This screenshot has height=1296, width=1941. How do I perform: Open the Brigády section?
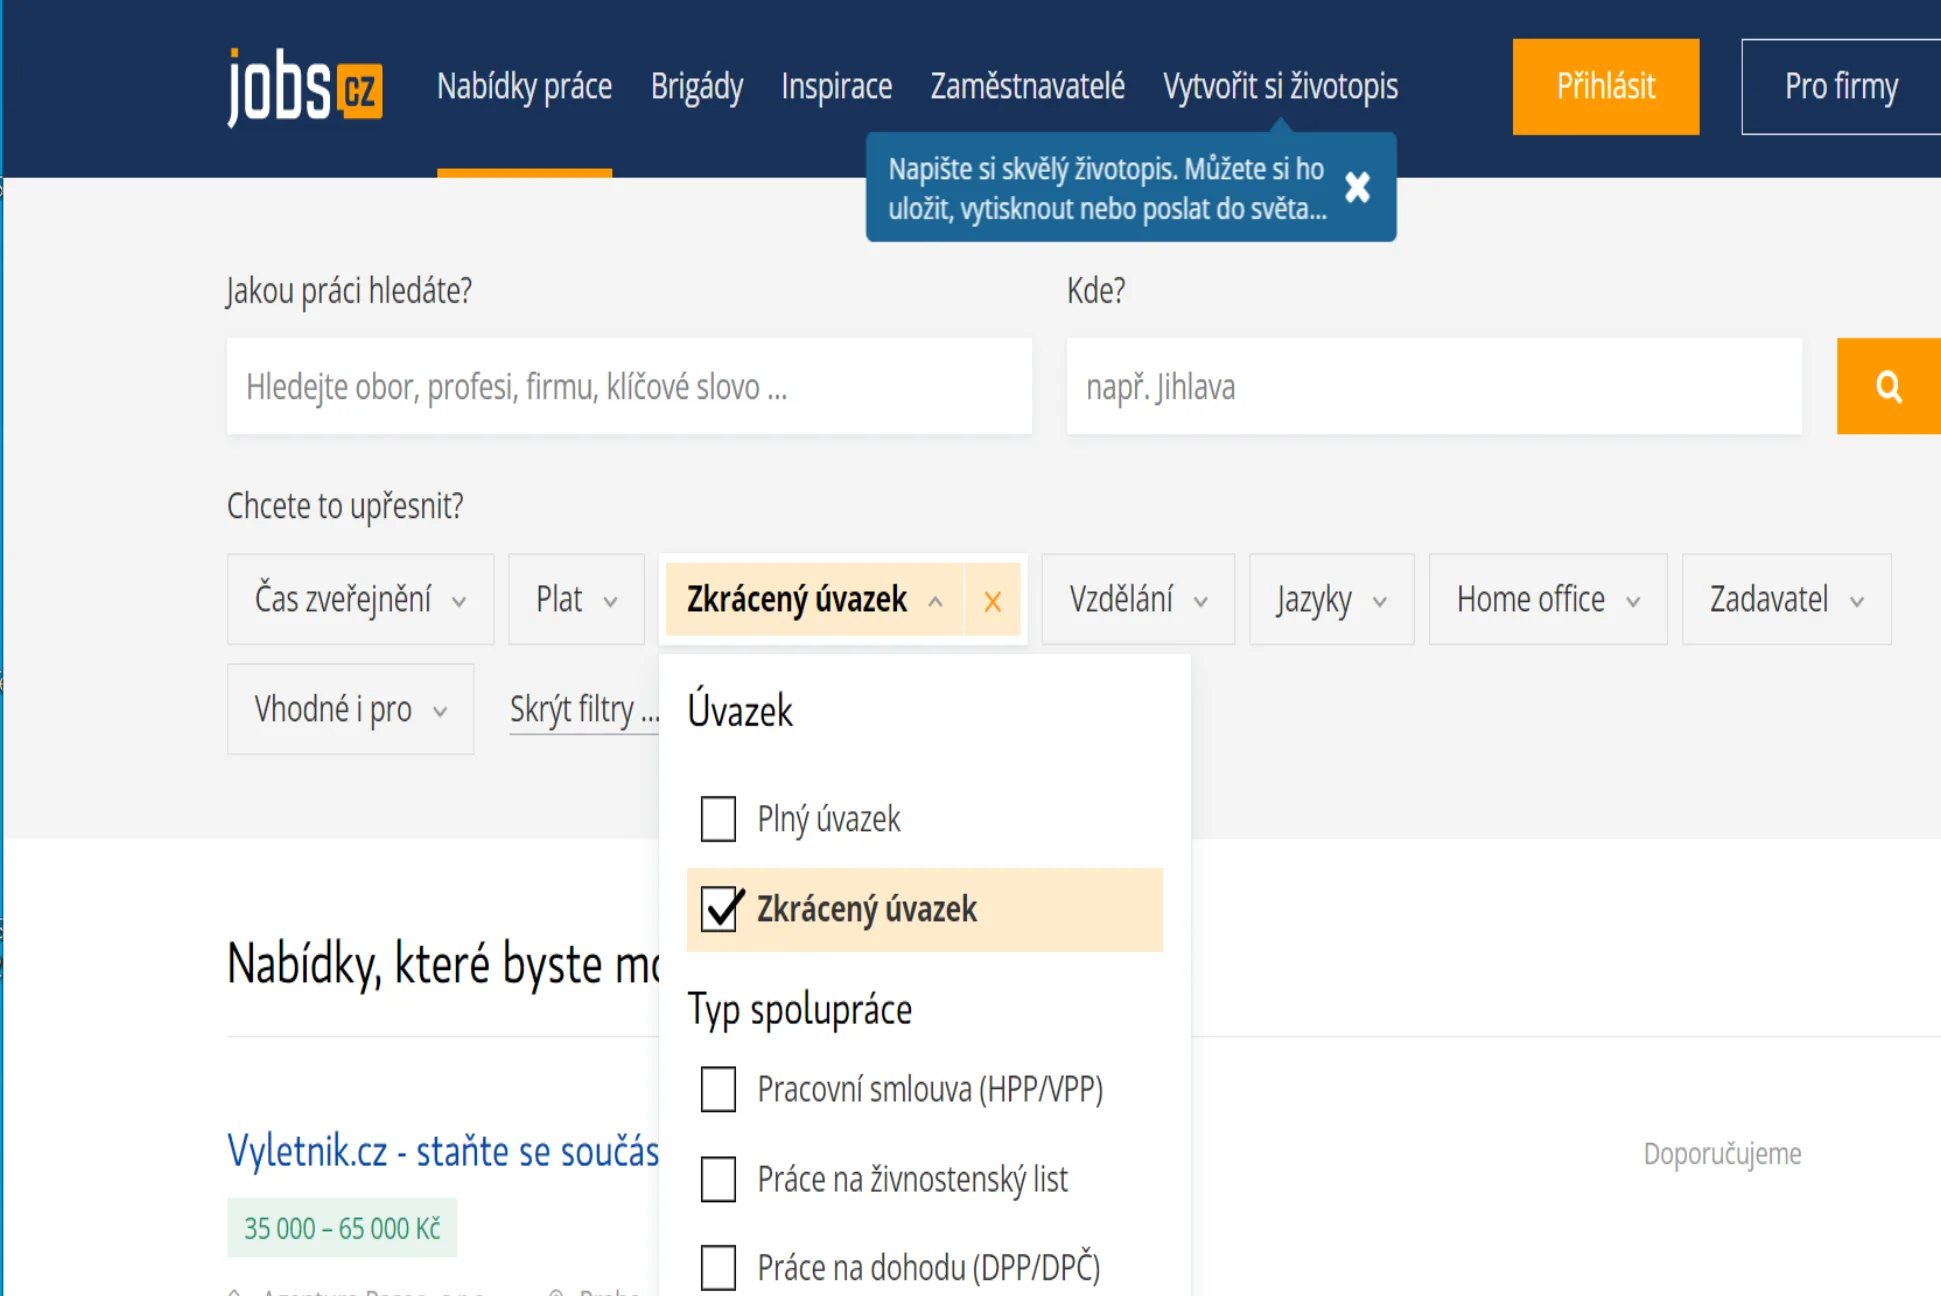point(697,87)
